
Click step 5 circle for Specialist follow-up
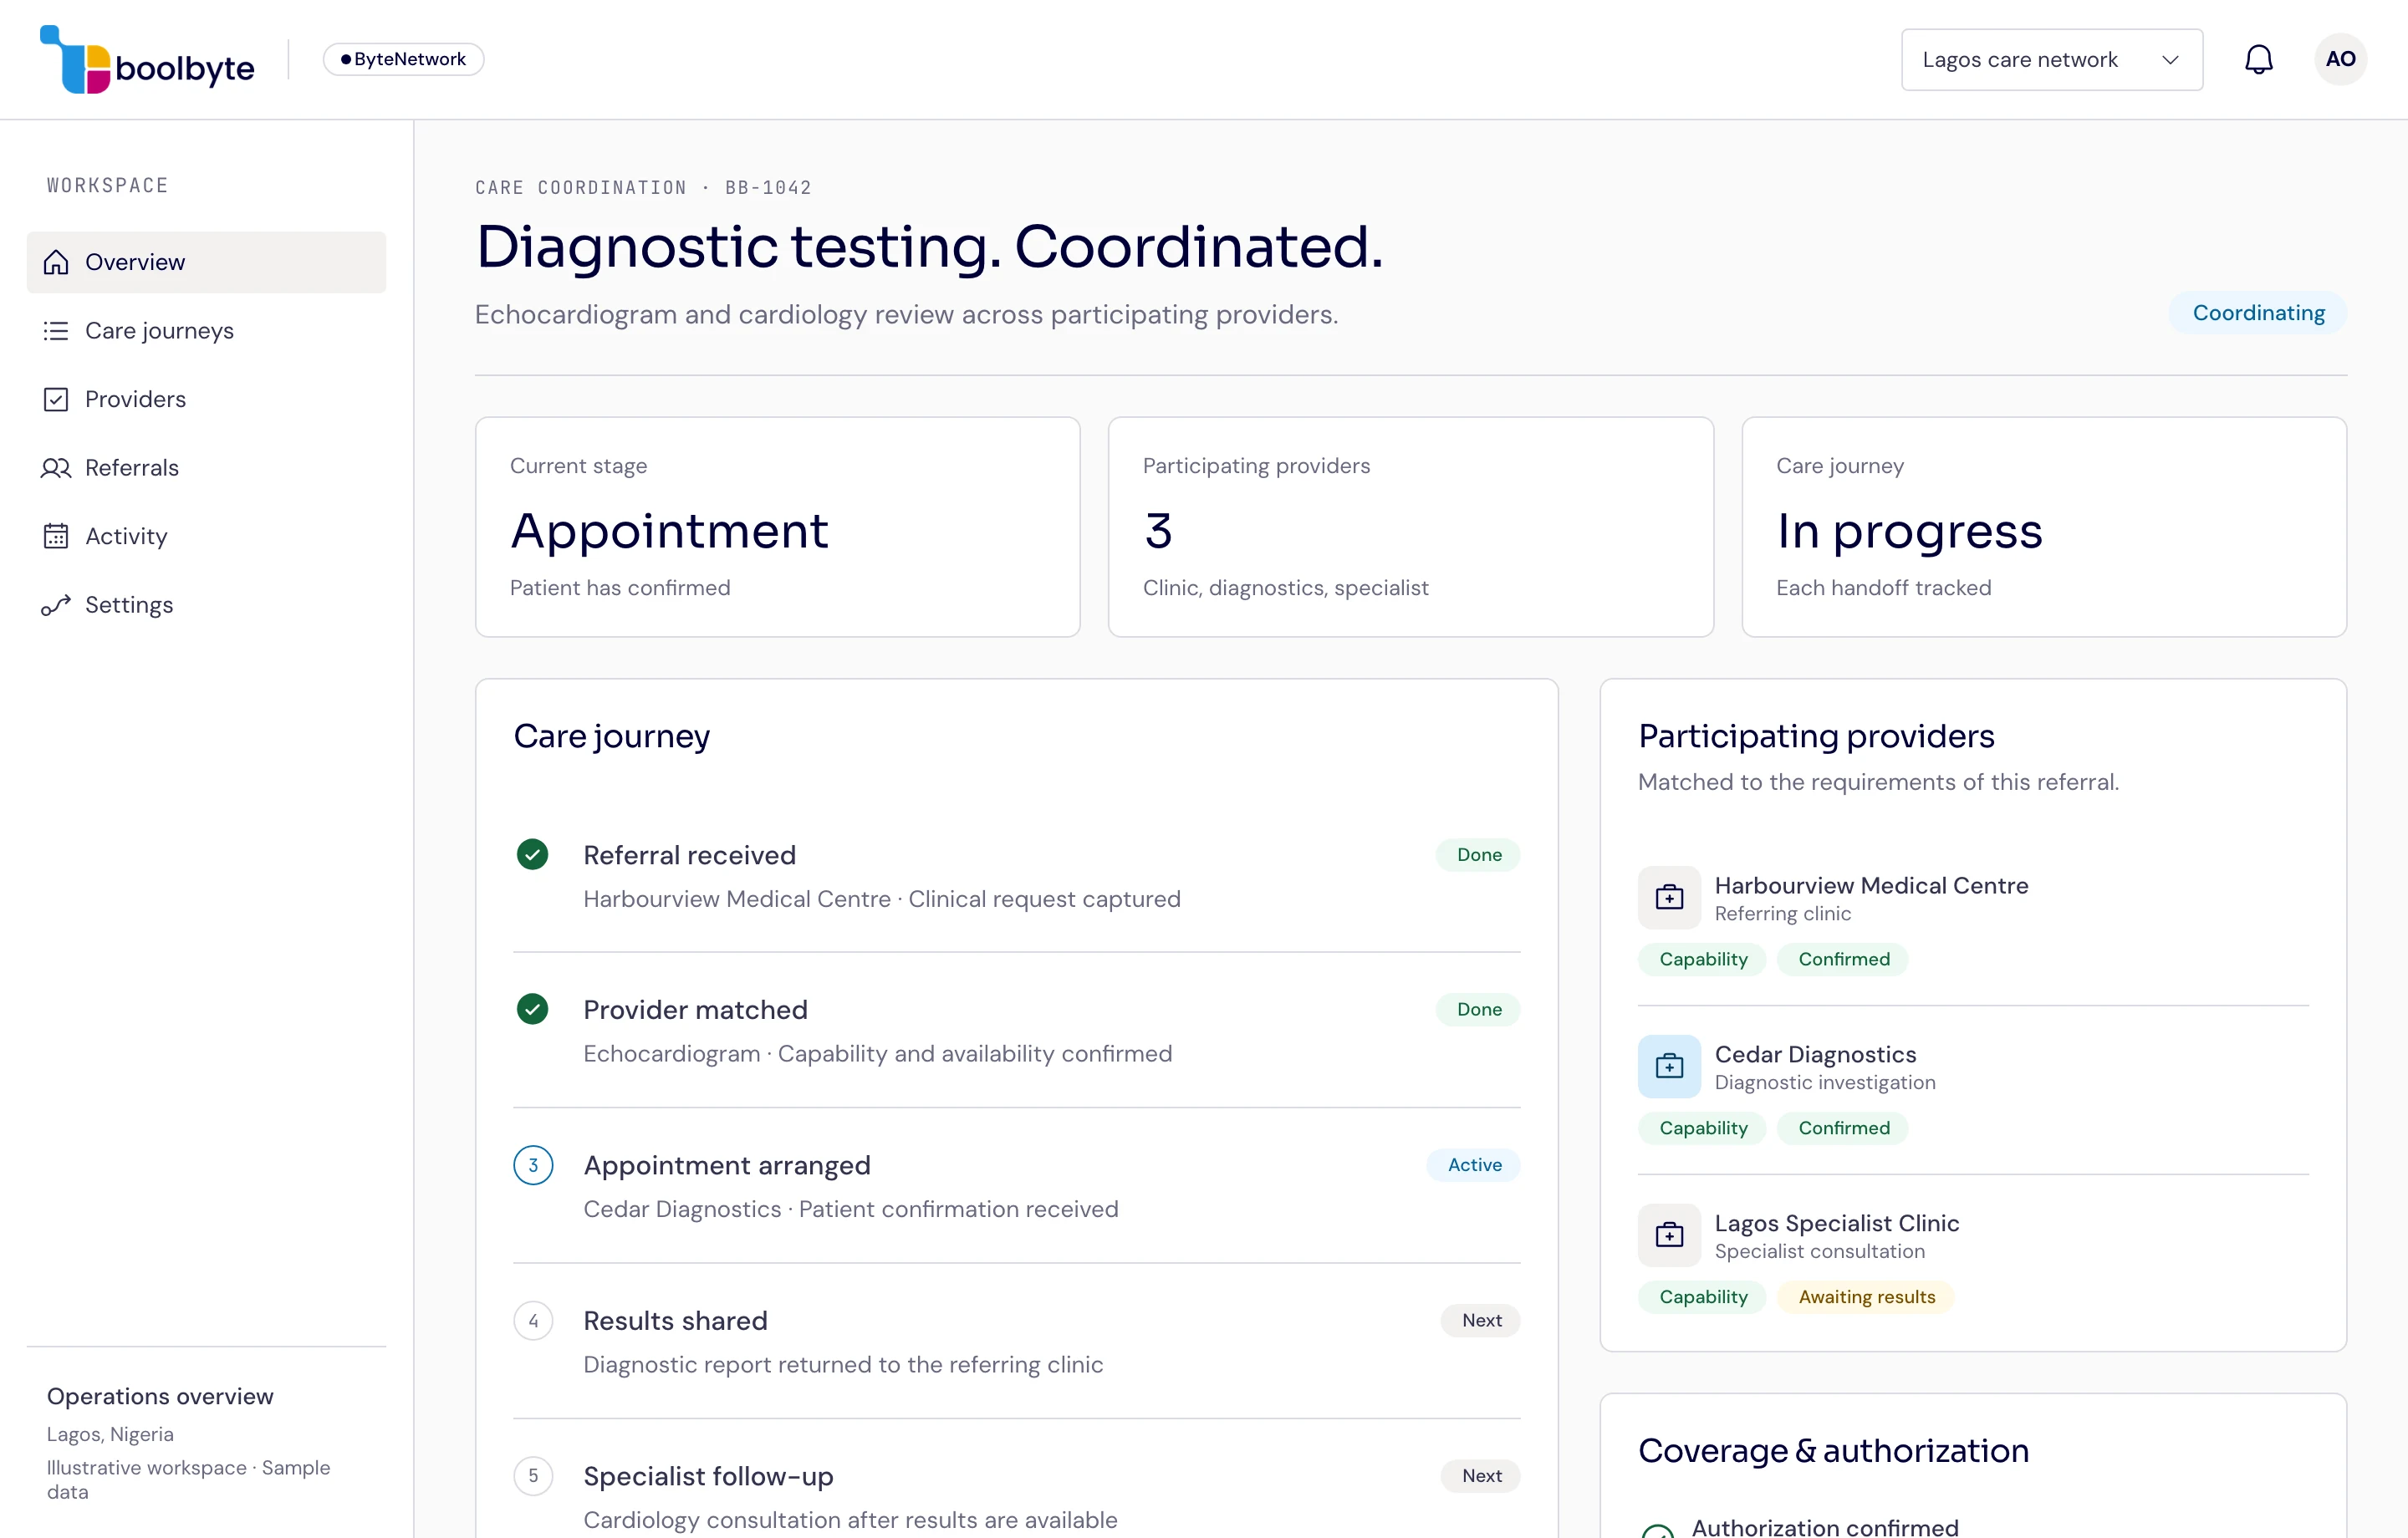click(x=533, y=1476)
